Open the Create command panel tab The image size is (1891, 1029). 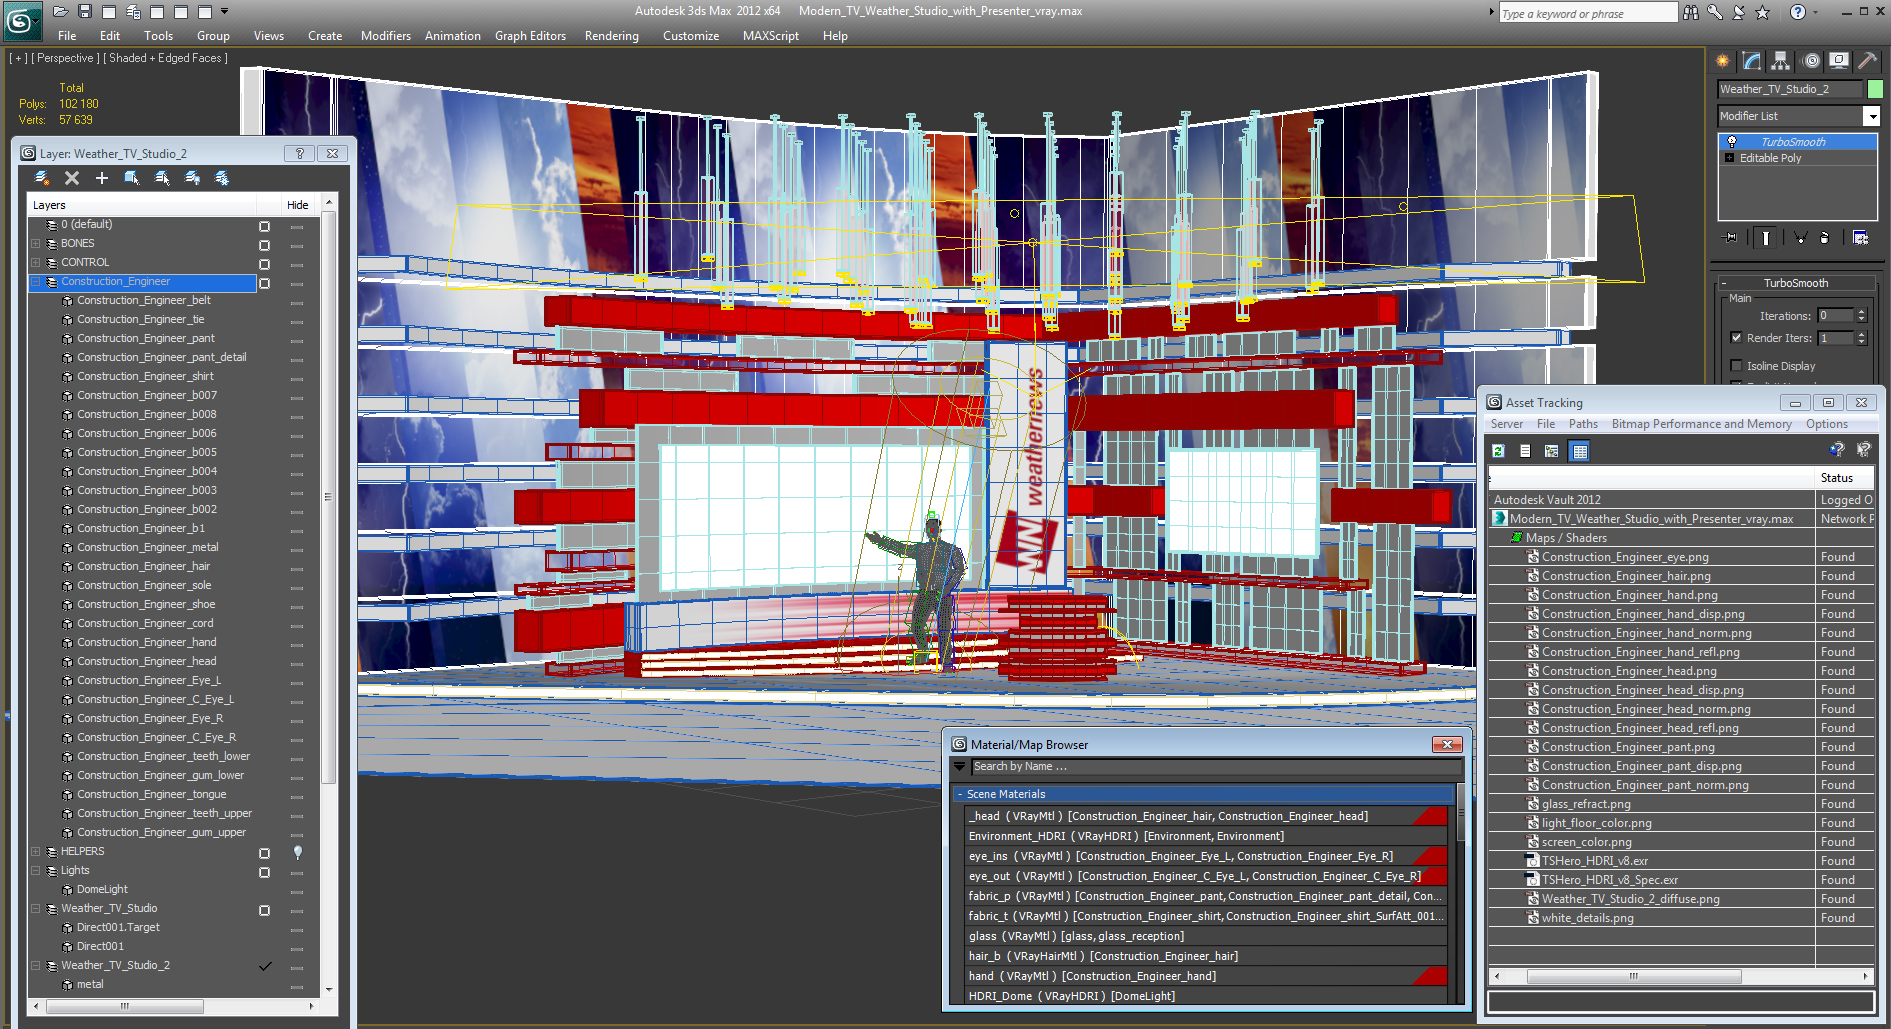pos(1723,61)
